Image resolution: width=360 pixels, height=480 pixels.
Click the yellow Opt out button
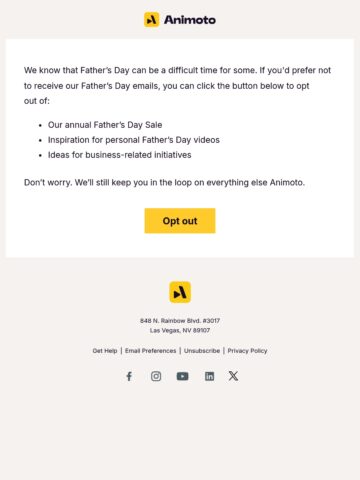click(180, 221)
